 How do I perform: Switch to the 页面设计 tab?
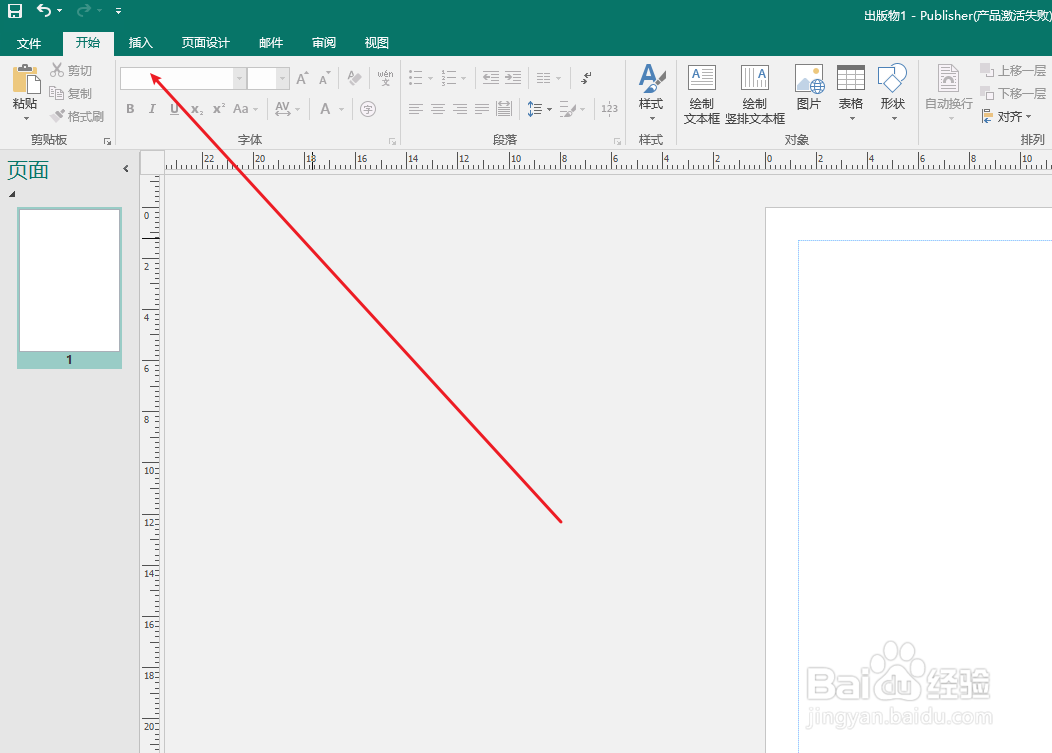pos(205,43)
